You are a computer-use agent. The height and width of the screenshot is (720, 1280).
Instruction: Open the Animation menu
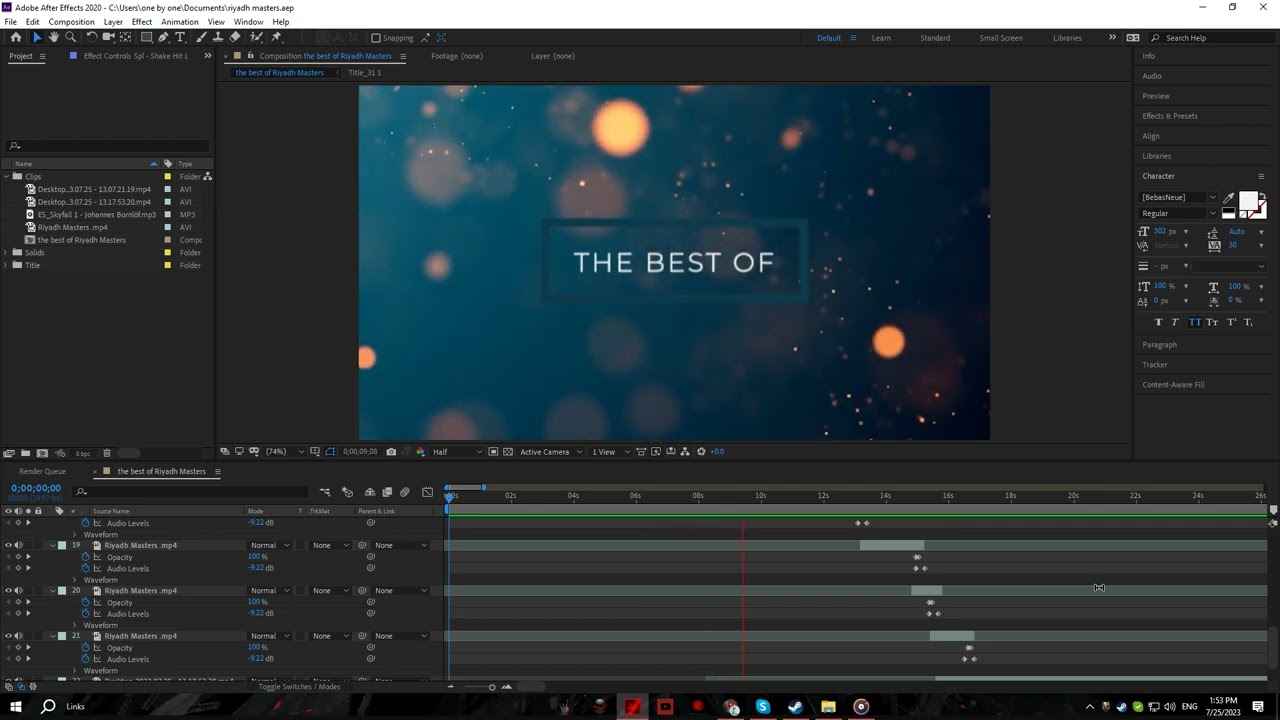[180, 22]
